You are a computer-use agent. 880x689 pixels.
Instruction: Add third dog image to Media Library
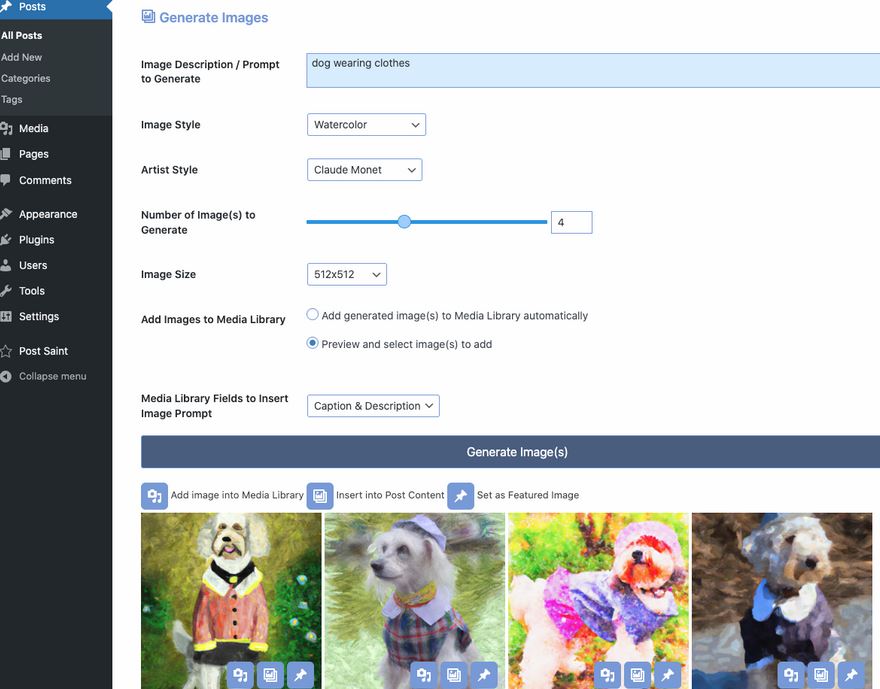tap(607, 675)
